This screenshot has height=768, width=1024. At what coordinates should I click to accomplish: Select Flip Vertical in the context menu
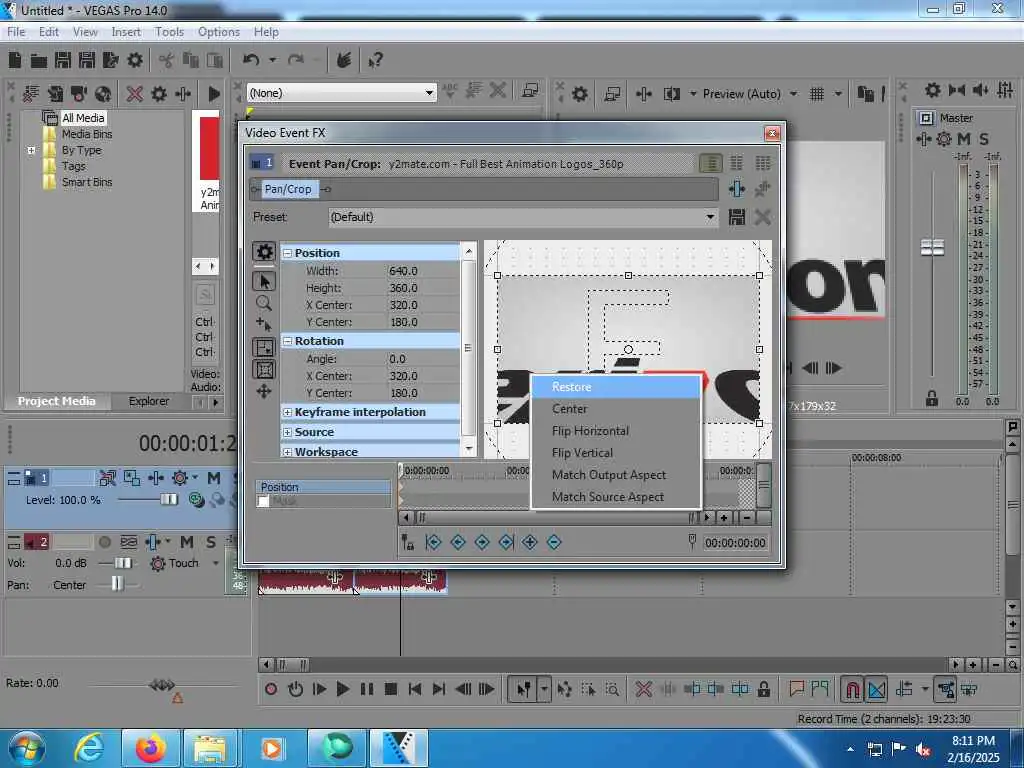pos(616,453)
